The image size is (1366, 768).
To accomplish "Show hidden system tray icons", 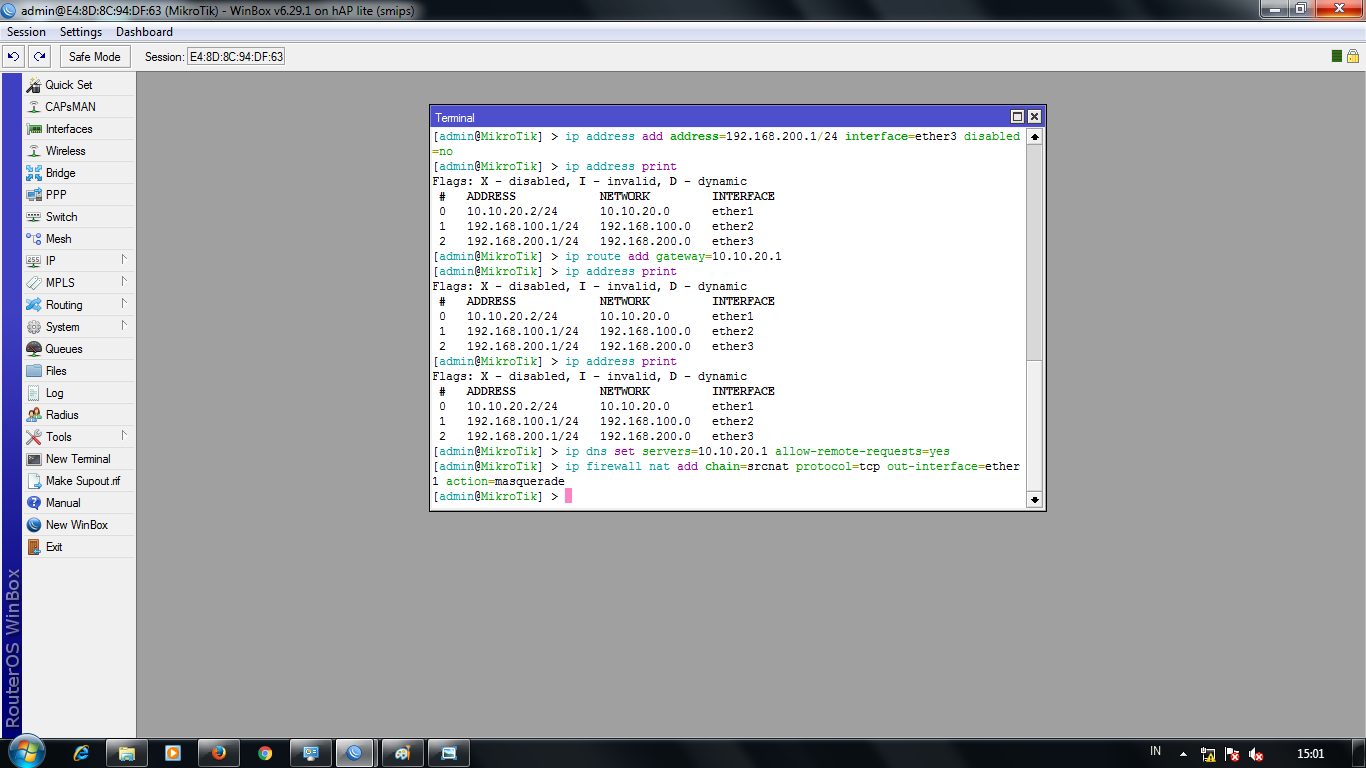I will 1184,754.
